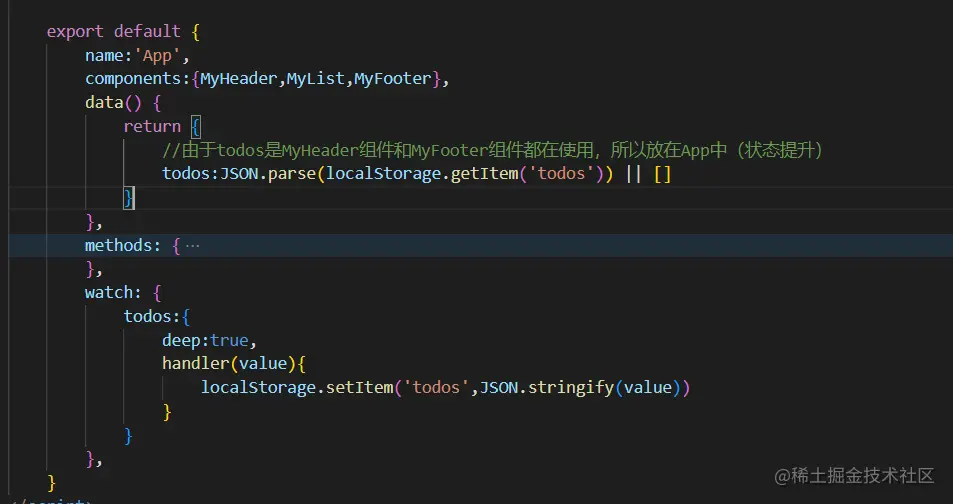
Task: Click the highlighted closing brace after todos line
Action: coord(128,198)
